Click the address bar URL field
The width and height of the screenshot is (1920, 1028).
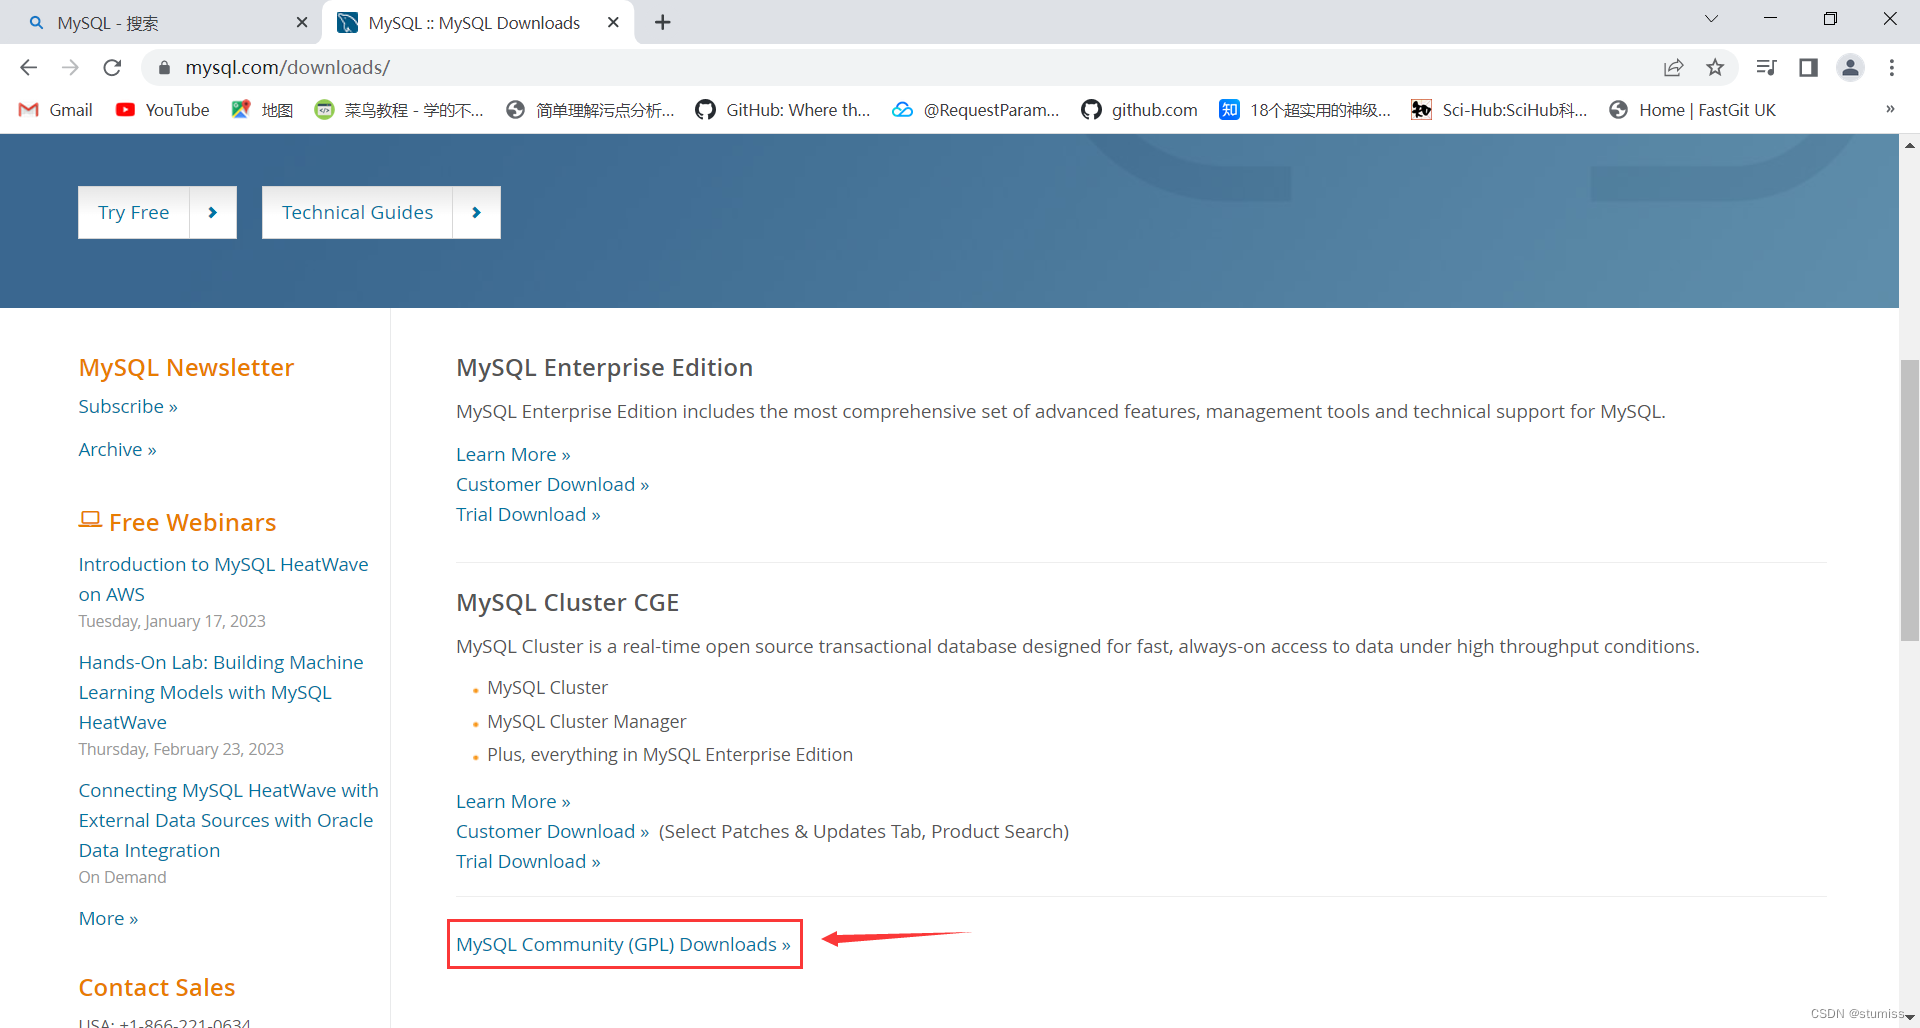[900, 67]
